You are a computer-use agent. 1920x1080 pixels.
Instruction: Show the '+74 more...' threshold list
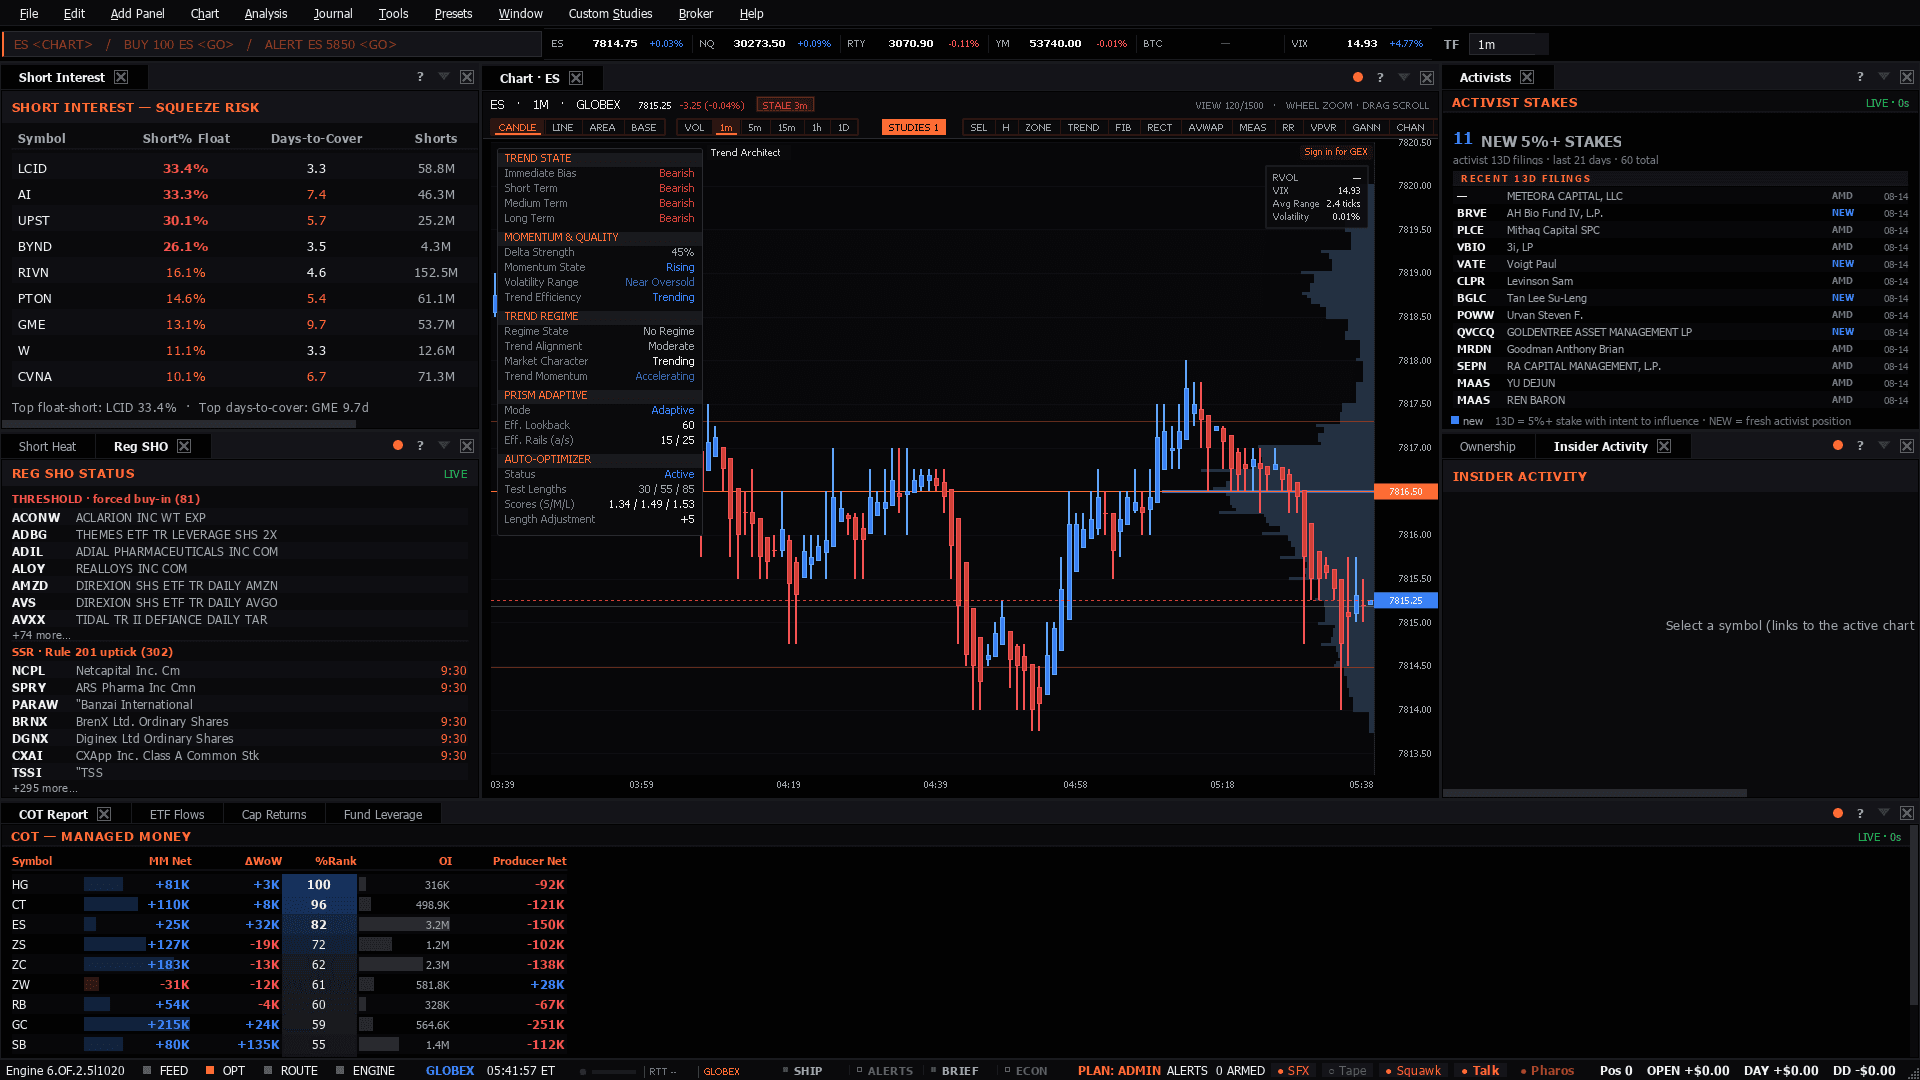pos(41,635)
